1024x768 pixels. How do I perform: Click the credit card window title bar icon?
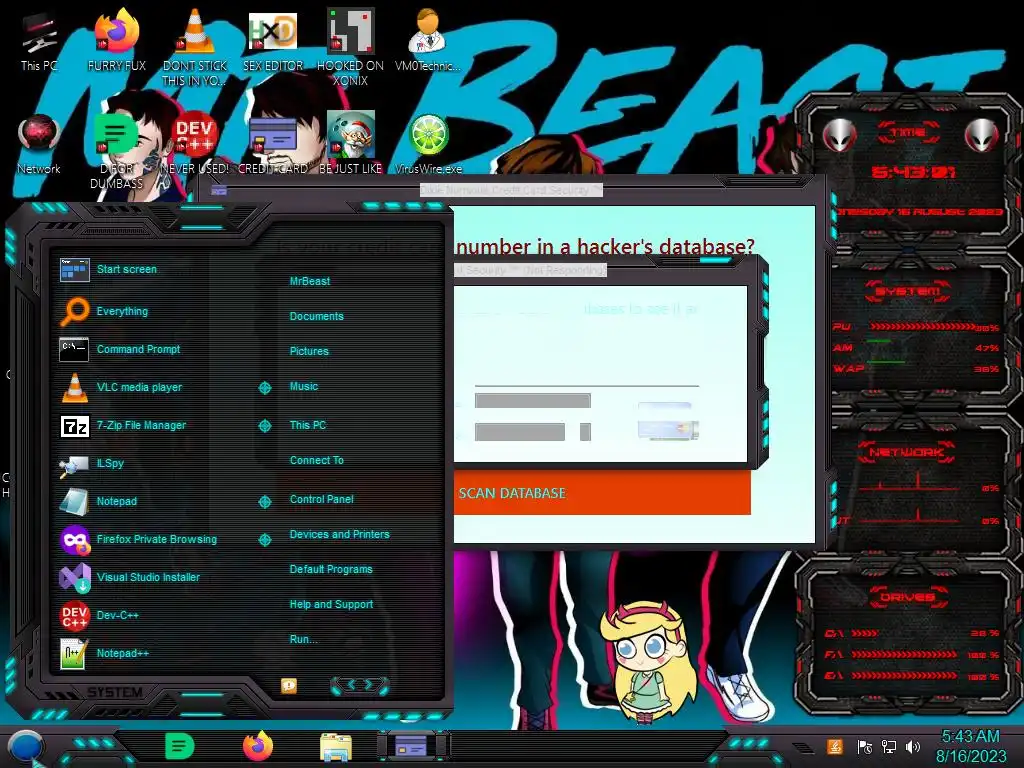coord(219,190)
